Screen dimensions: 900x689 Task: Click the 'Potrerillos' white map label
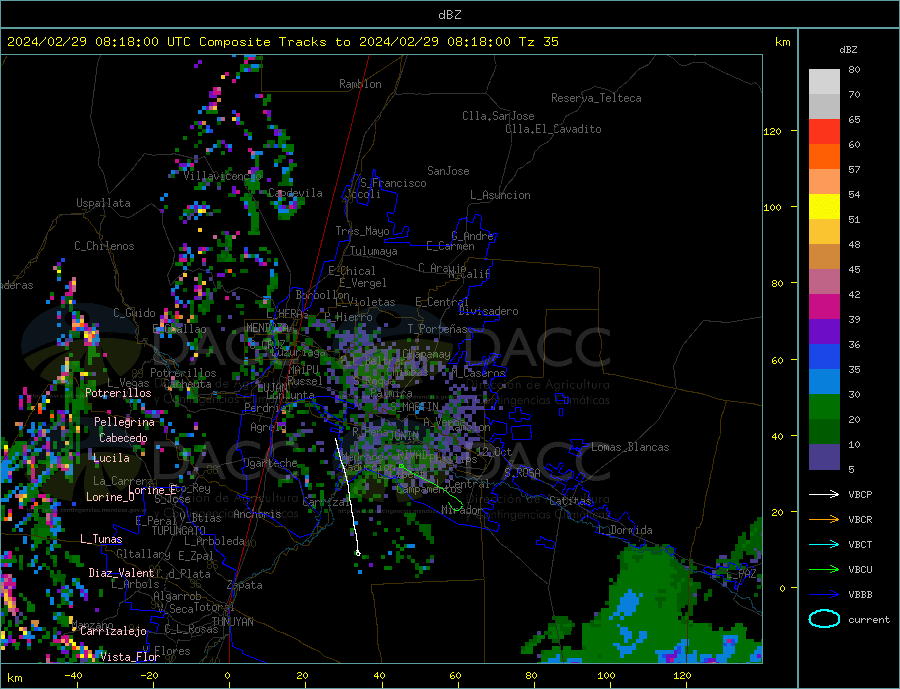tap(118, 393)
